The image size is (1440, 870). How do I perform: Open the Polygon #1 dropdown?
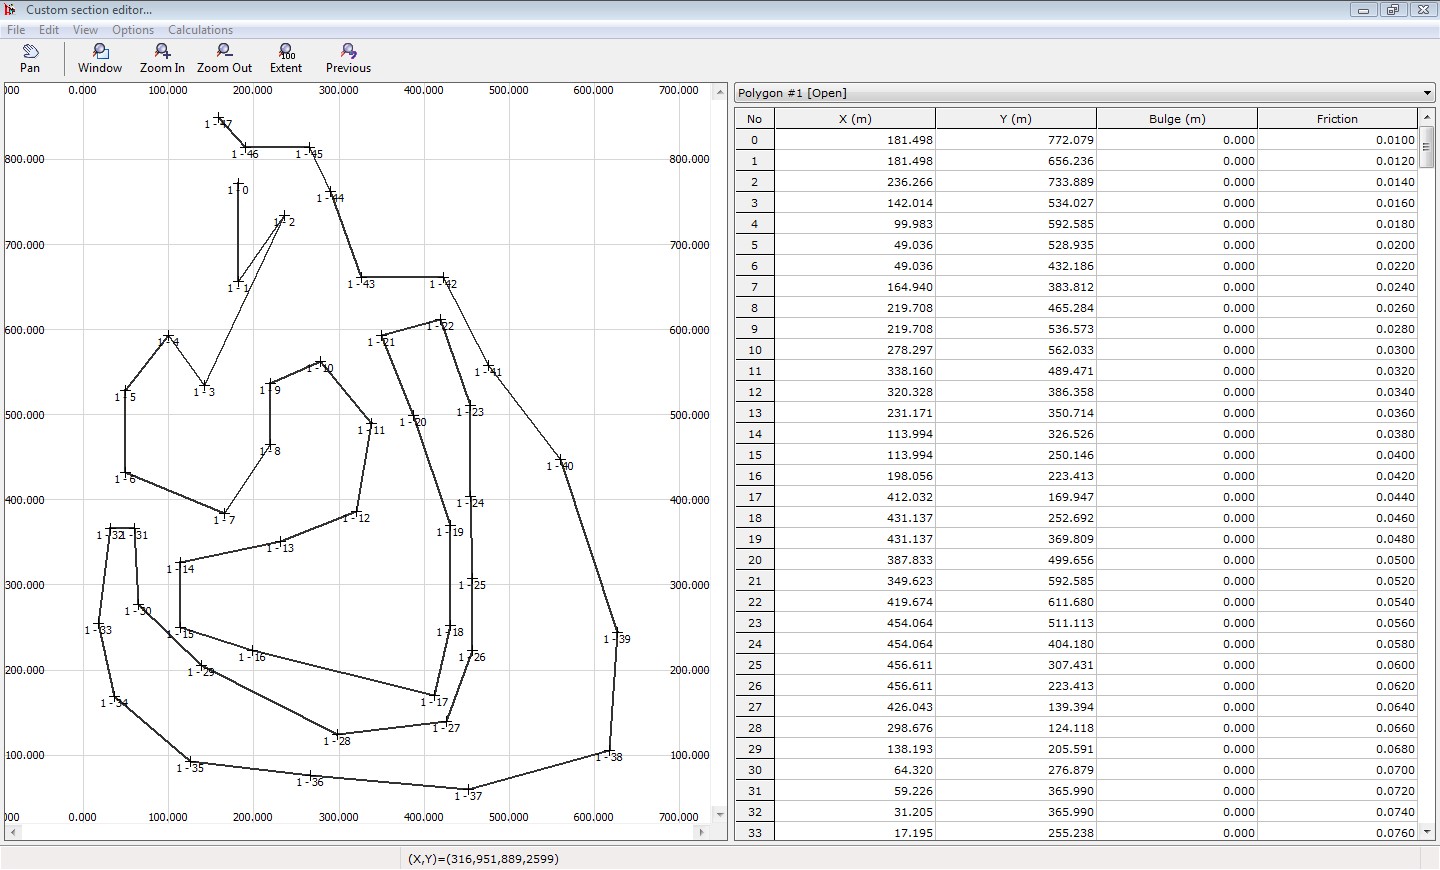tap(1426, 93)
